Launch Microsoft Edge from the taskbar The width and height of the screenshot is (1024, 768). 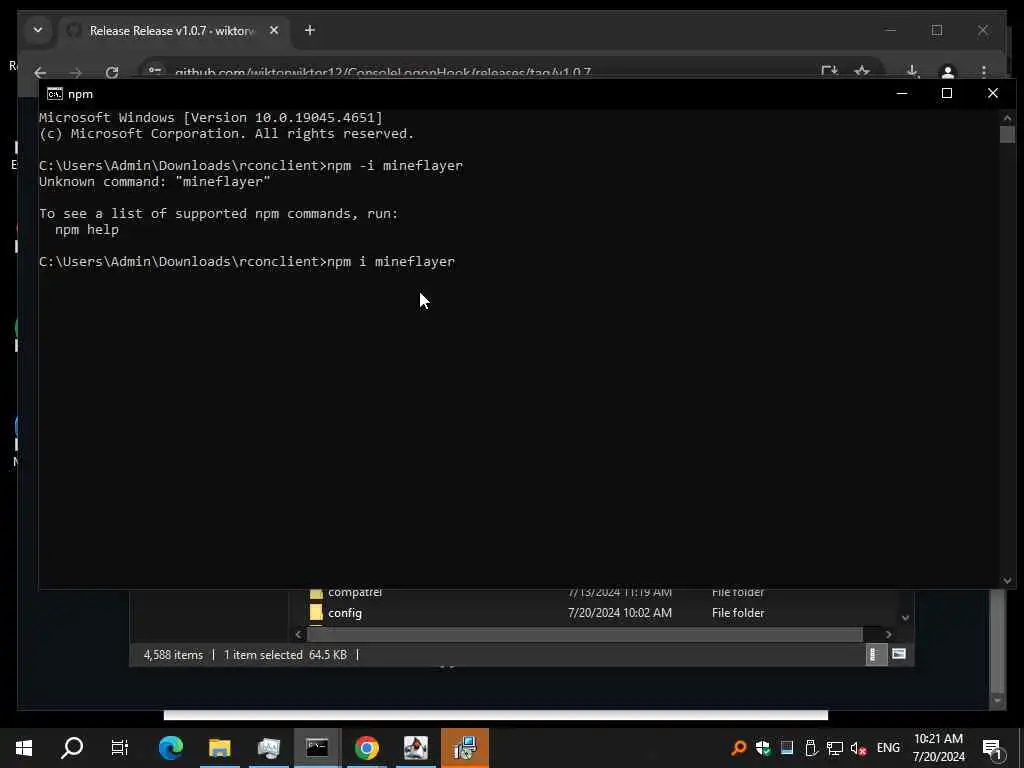171,748
